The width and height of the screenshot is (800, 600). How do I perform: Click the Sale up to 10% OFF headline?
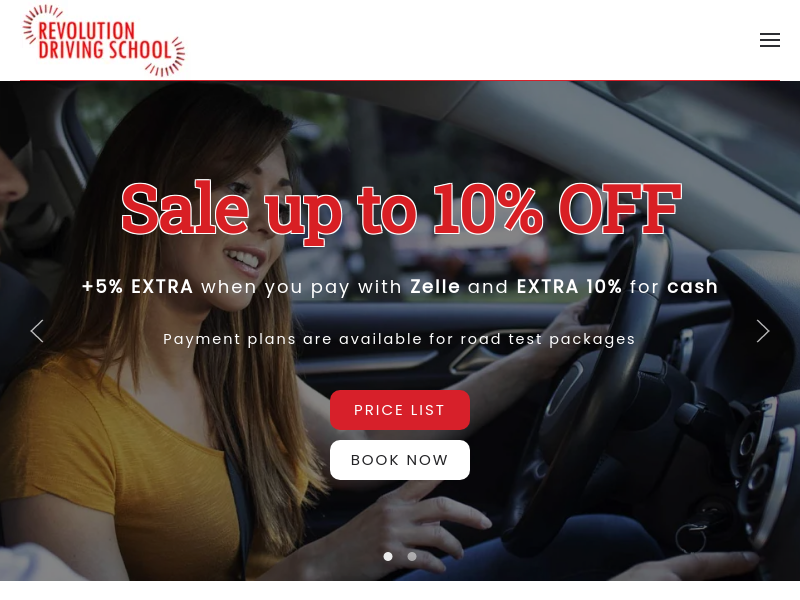402,210
